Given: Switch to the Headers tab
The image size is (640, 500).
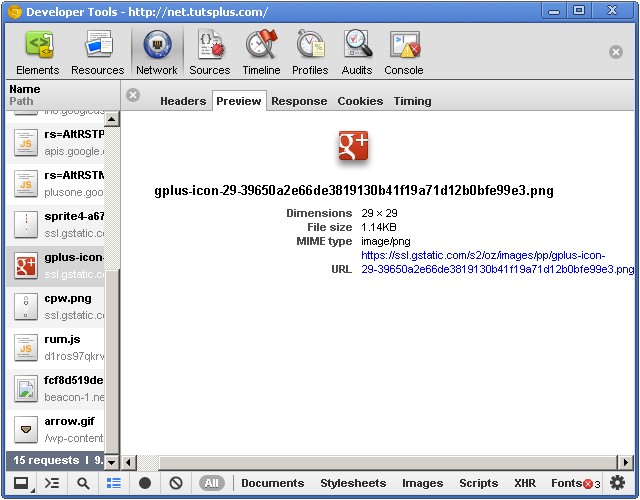Looking at the screenshot, I should tap(183, 101).
